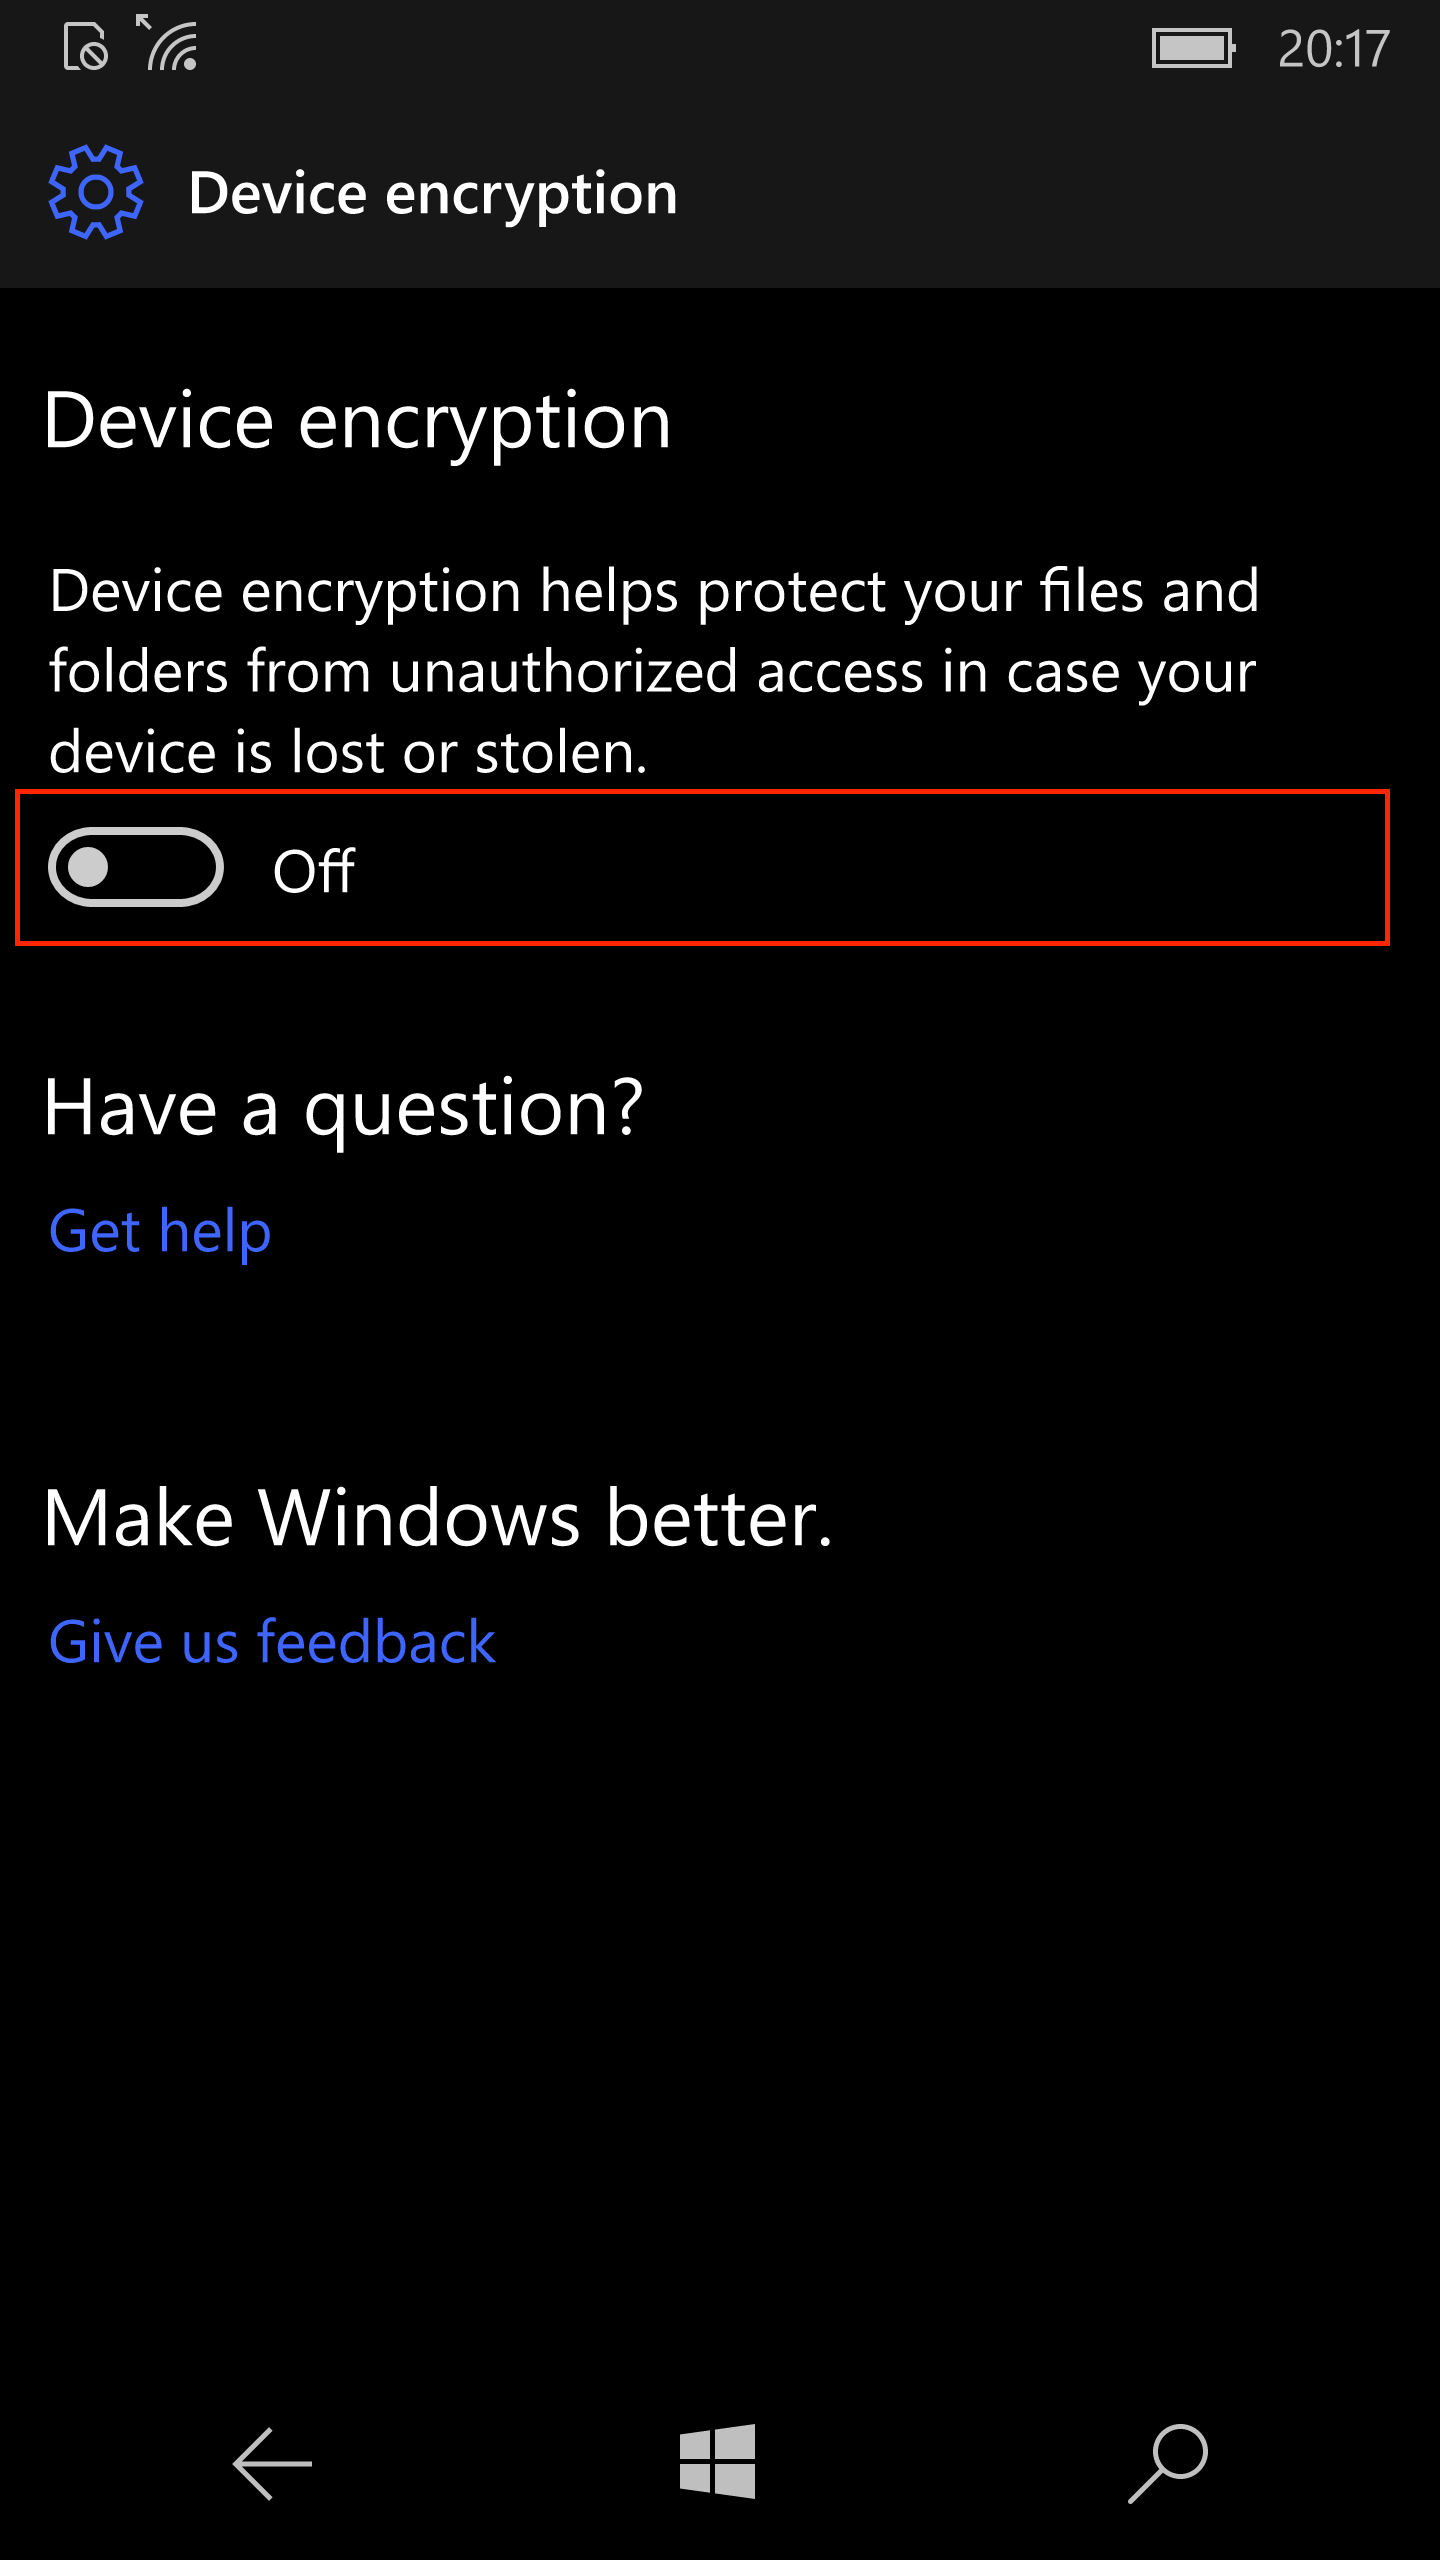
Task: Turn on the Device encryption switch
Action: 136,867
